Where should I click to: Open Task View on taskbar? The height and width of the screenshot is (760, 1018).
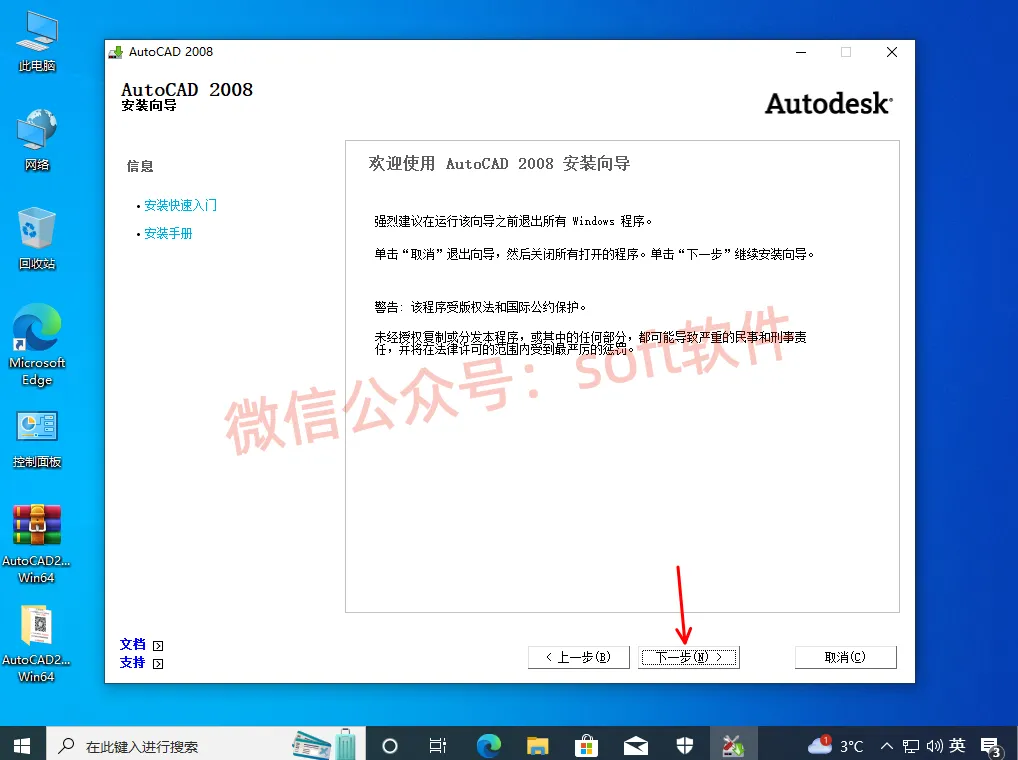pos(438,746)
